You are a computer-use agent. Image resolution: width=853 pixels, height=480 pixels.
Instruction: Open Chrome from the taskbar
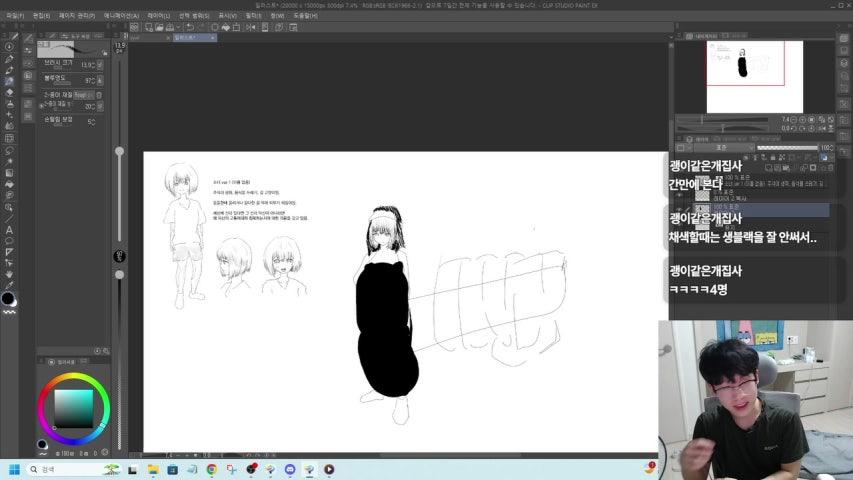212,469
